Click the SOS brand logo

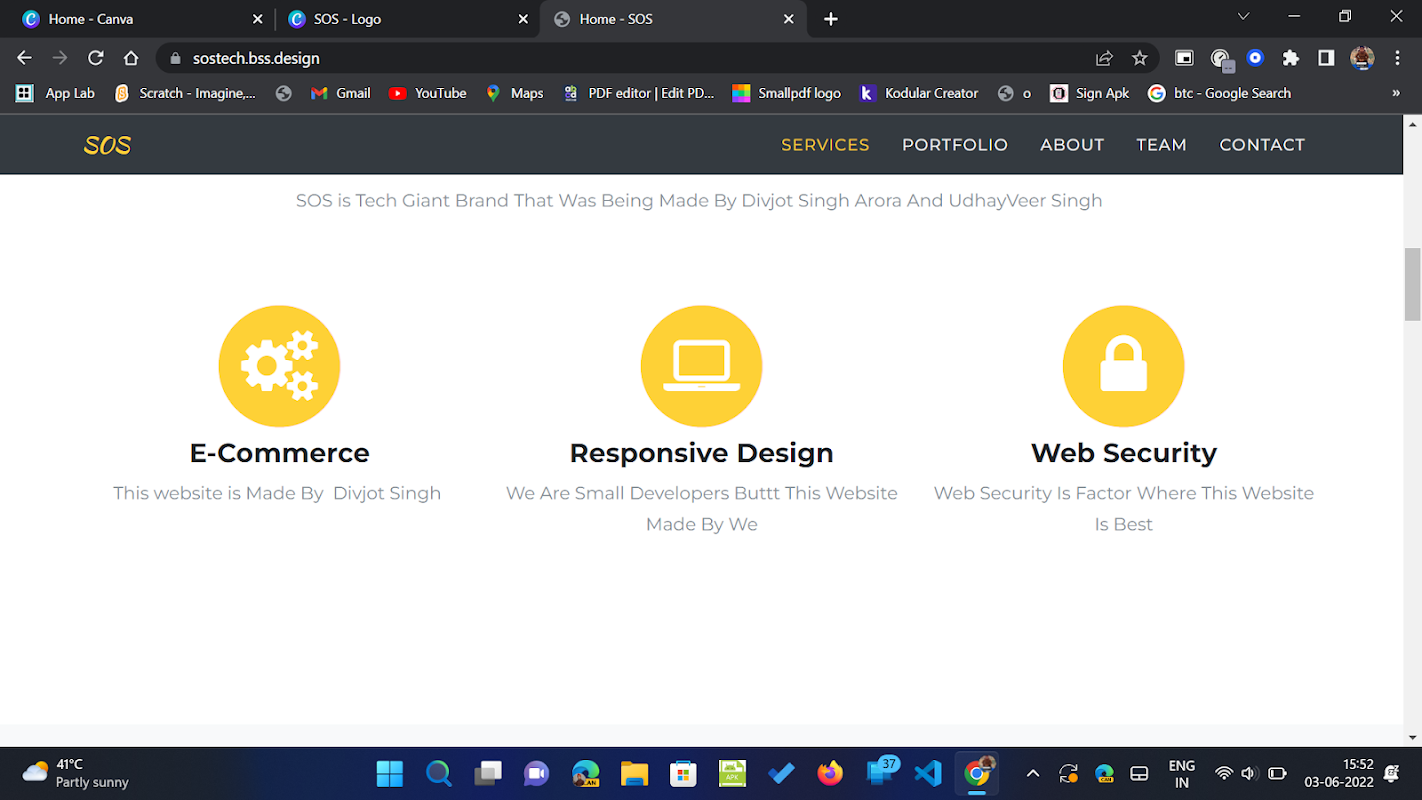click(x=107, y=146)
